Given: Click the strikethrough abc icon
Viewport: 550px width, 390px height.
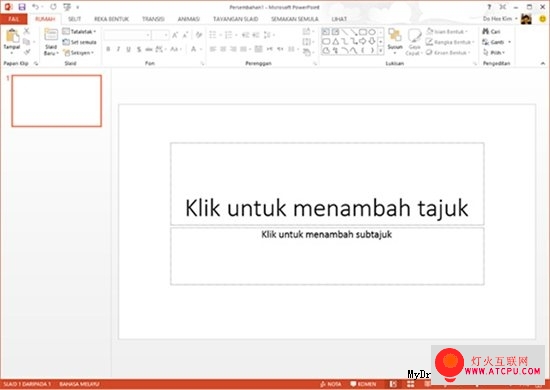Looking at the screenshot, I should pos(149,49).
